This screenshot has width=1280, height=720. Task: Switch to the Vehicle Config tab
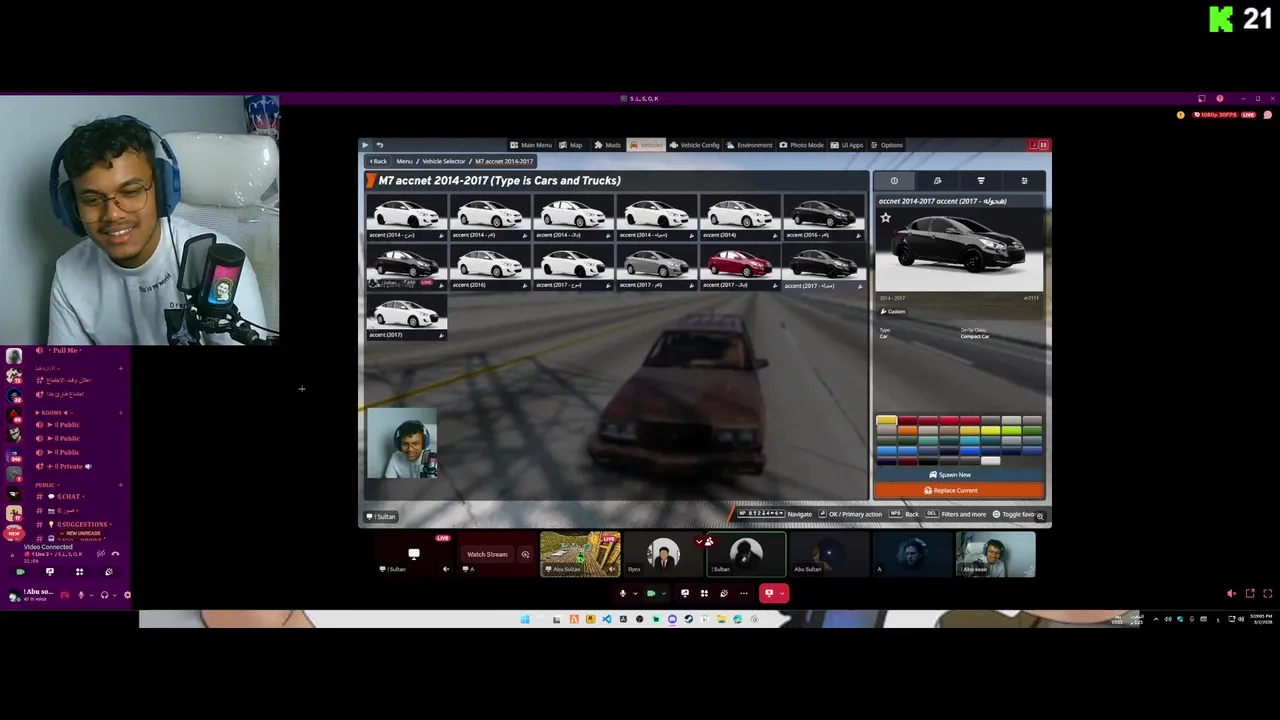694,145
